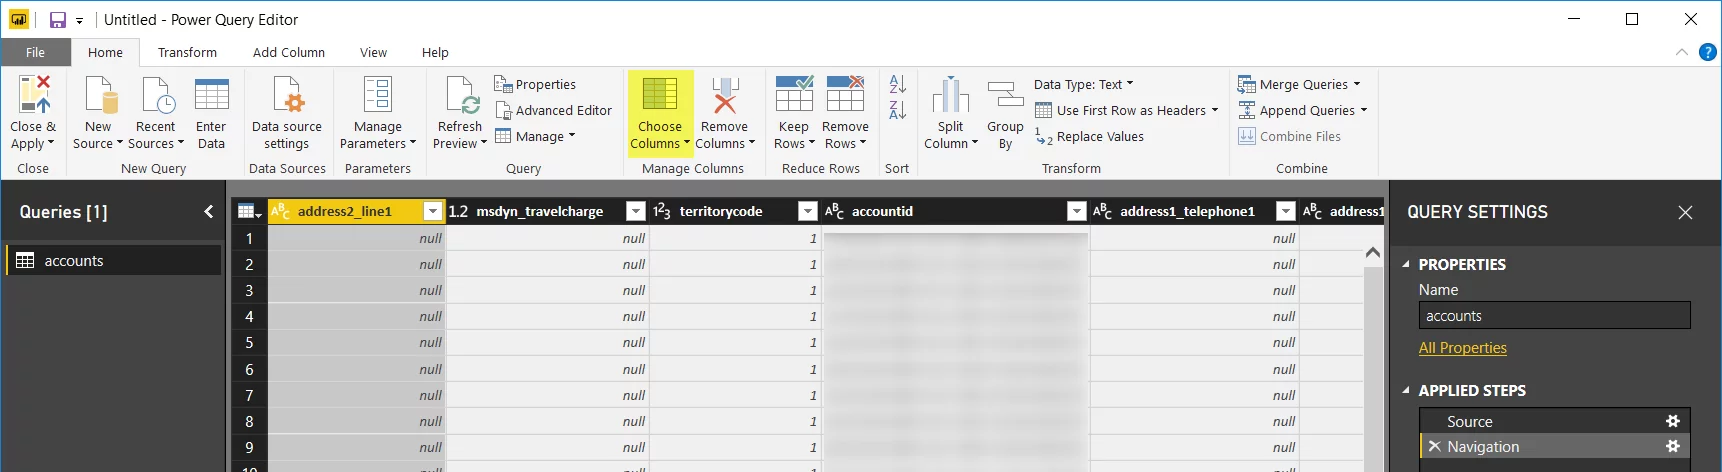Switch to the Home tab
Viewport: 1722px width, 472px height.
tap(105, 52)
